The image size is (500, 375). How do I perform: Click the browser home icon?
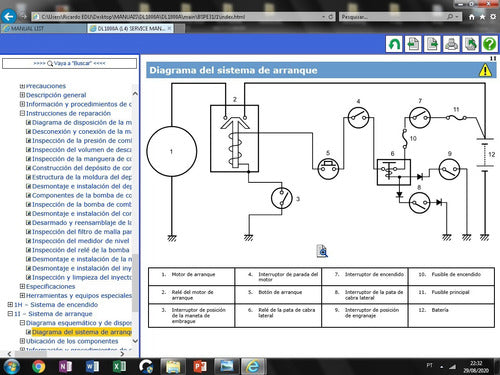[x=471, y=17]
